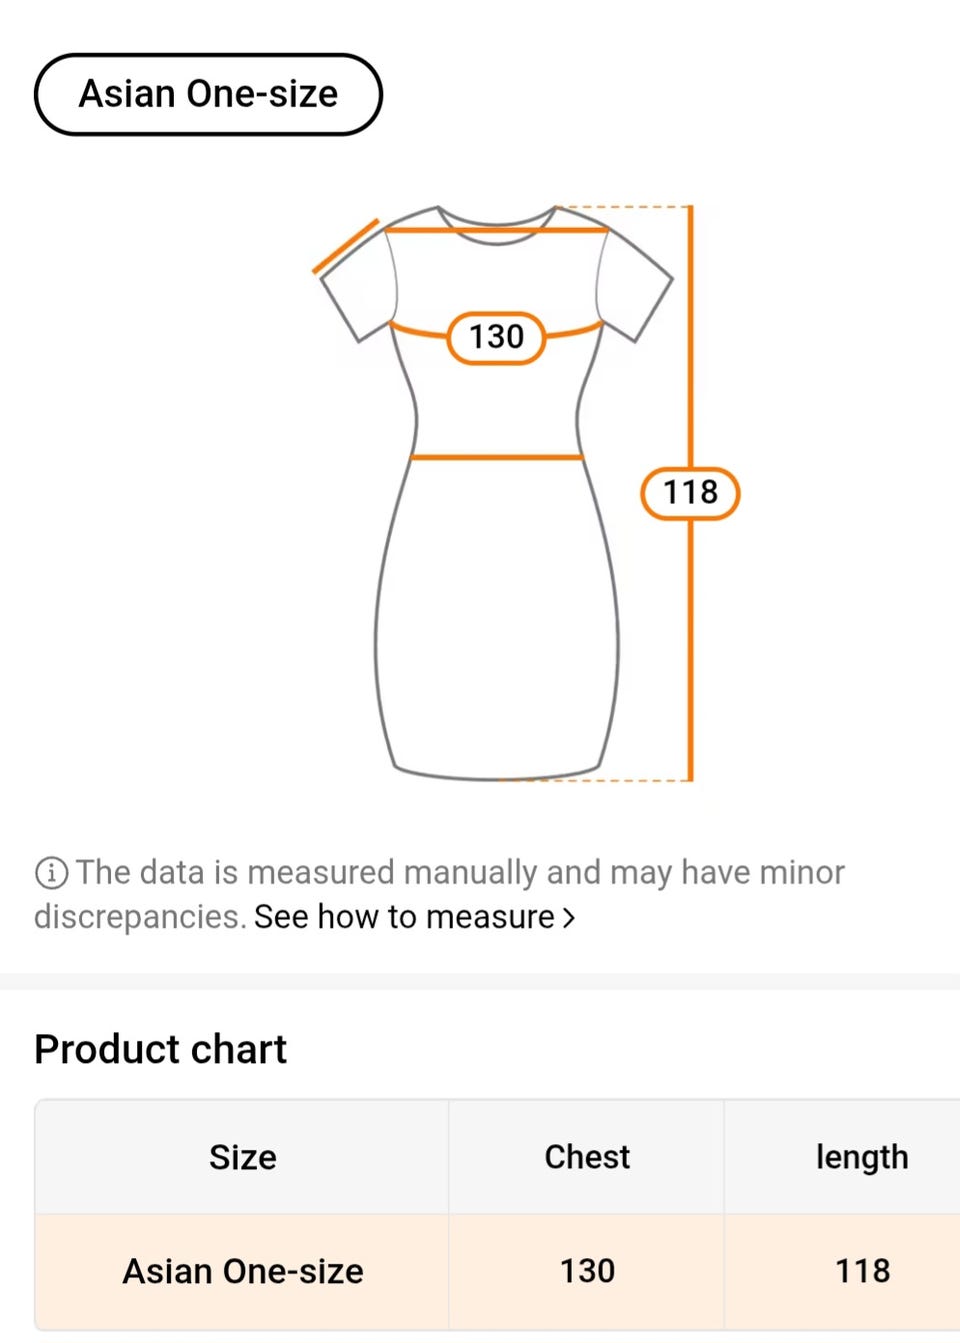Open the See how to measure link

click(404, 917)
